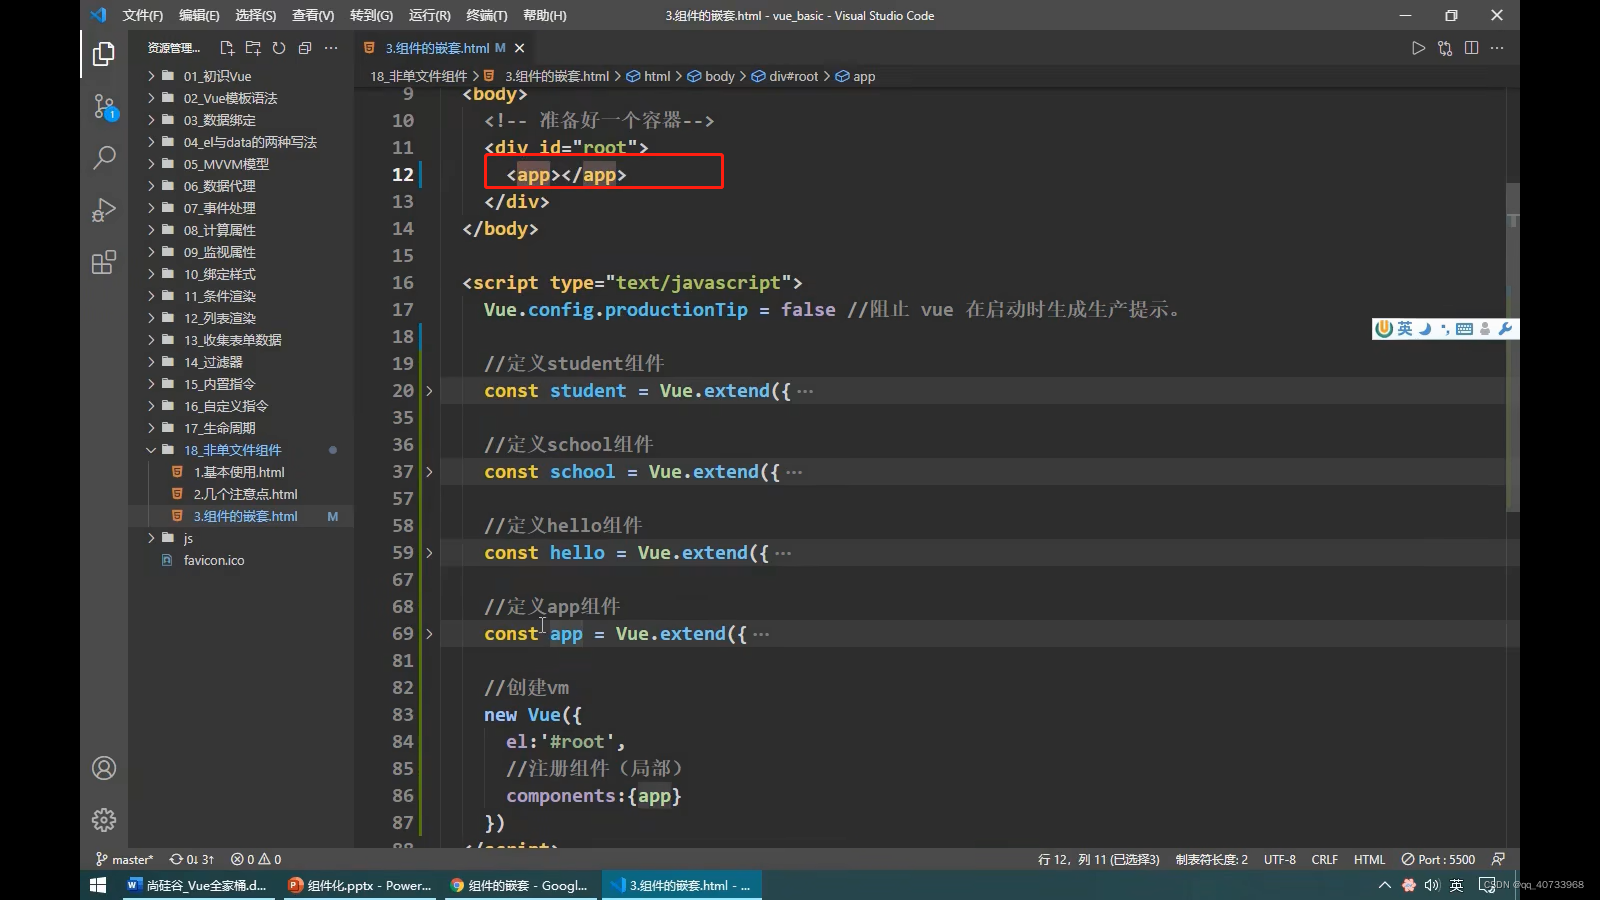Change language mode via HTML status item

point(1369,859)
